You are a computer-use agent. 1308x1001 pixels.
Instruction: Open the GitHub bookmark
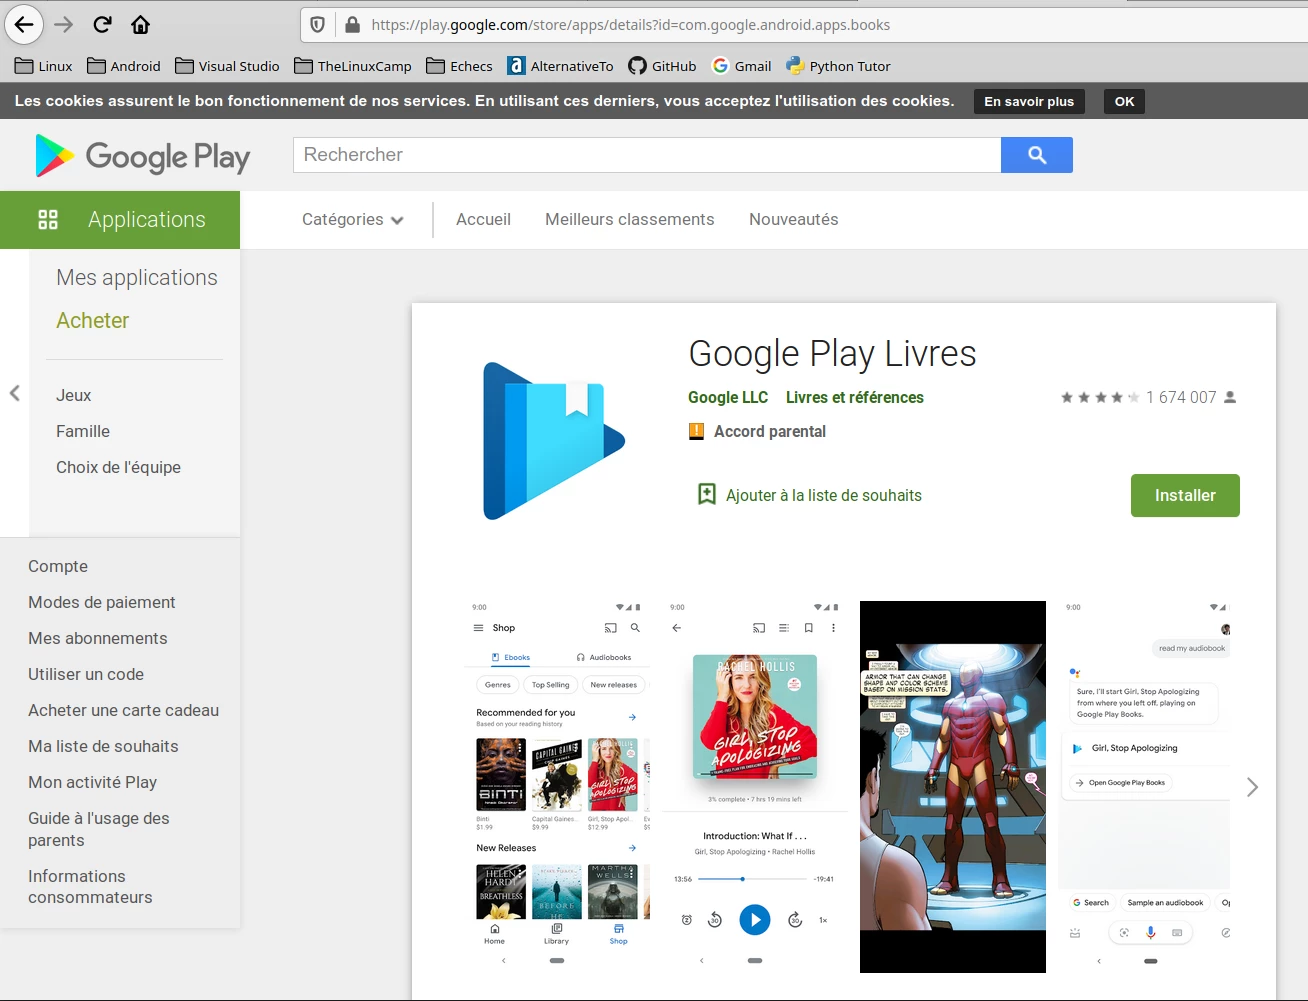662,66
